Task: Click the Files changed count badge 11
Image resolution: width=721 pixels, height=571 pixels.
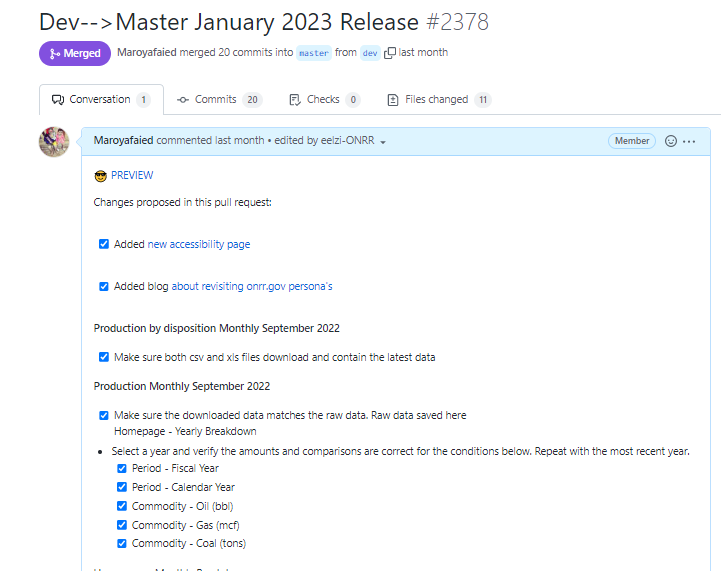Action: tap(483, 100)
